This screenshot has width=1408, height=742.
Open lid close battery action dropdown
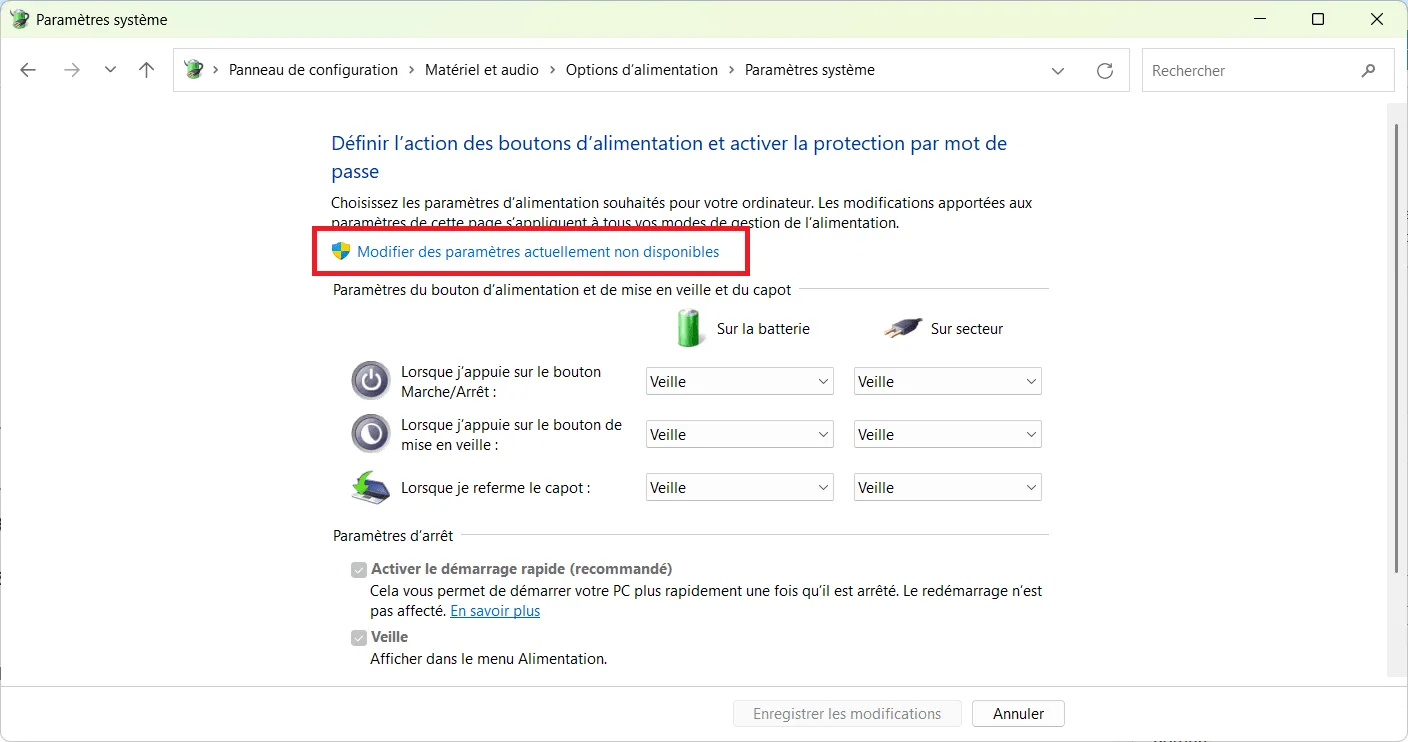(740, 487)
